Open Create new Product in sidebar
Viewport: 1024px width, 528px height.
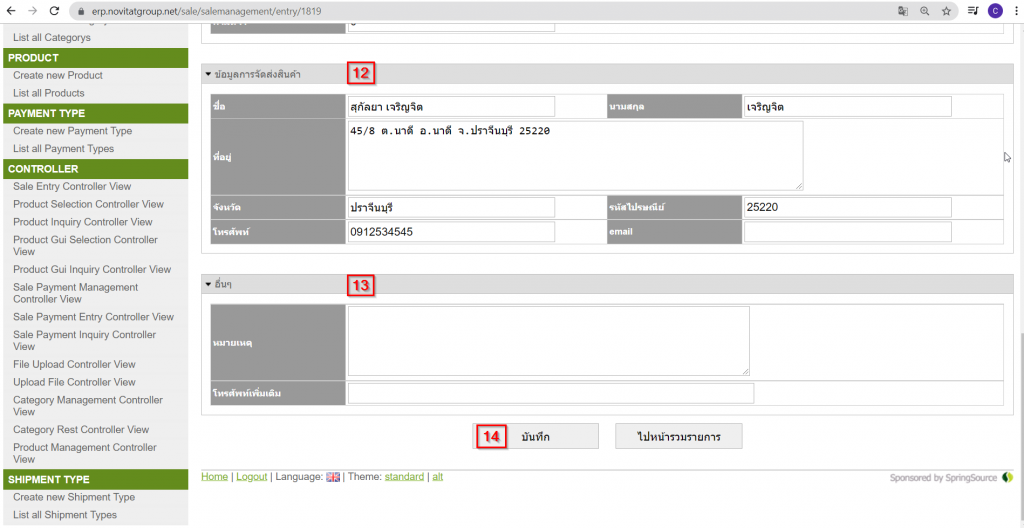pyautogui.click(x=58, y=76)
